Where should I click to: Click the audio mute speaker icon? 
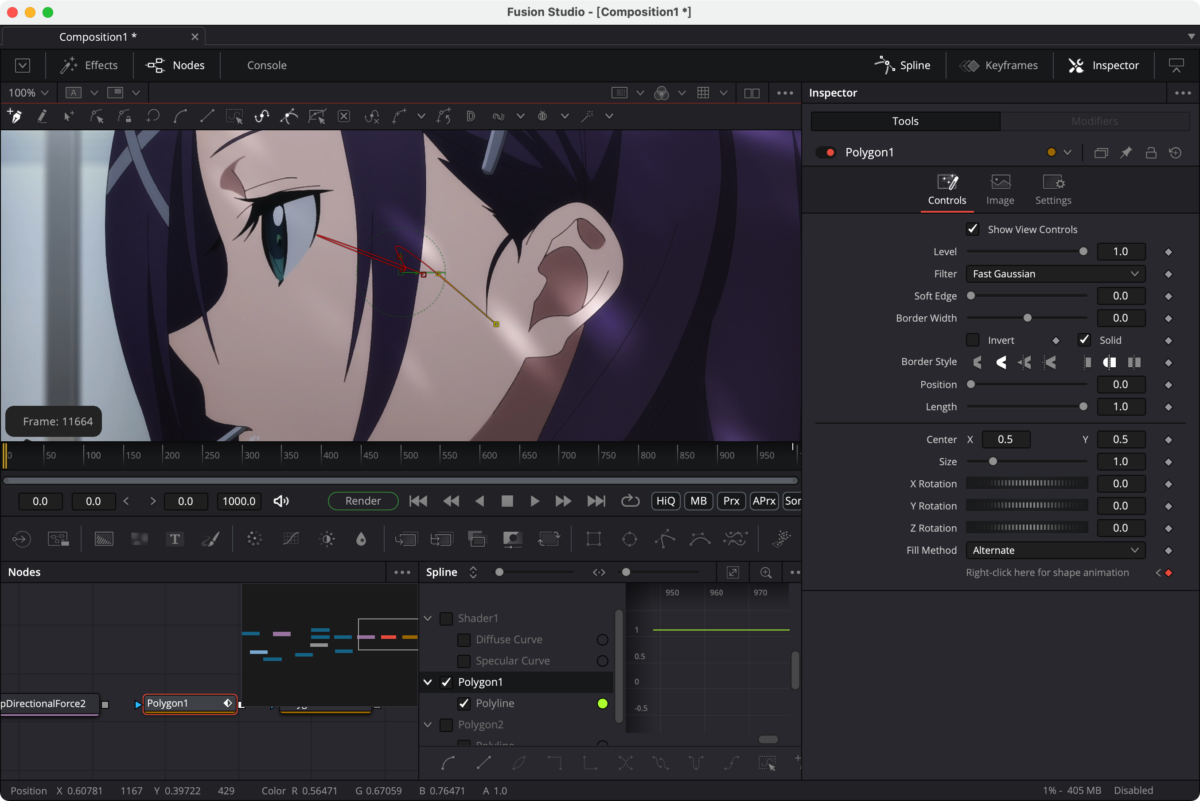pos(281,501)
